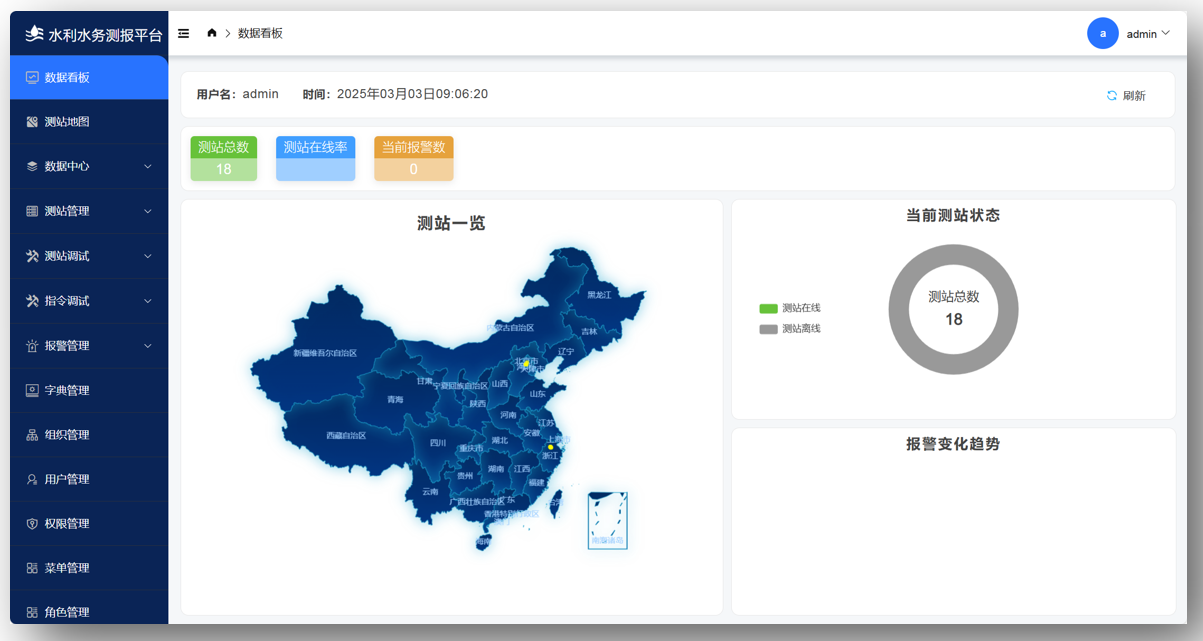Click the 指令调试 tools icon

click(x=32, y=301)
